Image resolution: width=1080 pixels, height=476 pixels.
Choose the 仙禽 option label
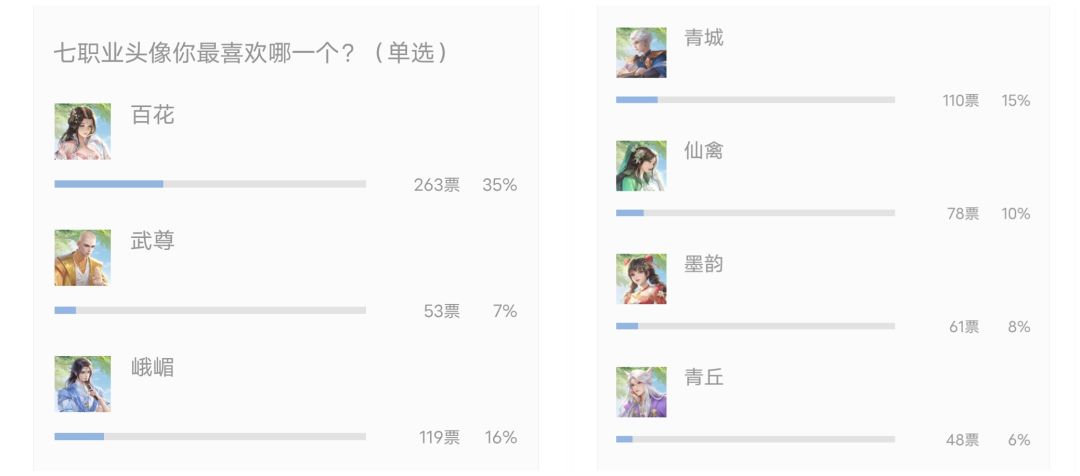click(x=704, y=151)
